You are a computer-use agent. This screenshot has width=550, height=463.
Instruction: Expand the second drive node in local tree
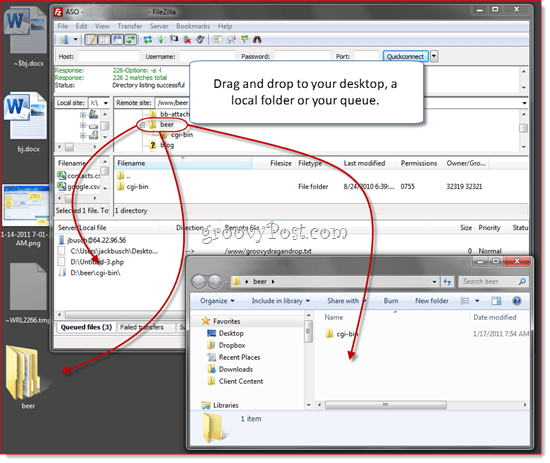83,125
